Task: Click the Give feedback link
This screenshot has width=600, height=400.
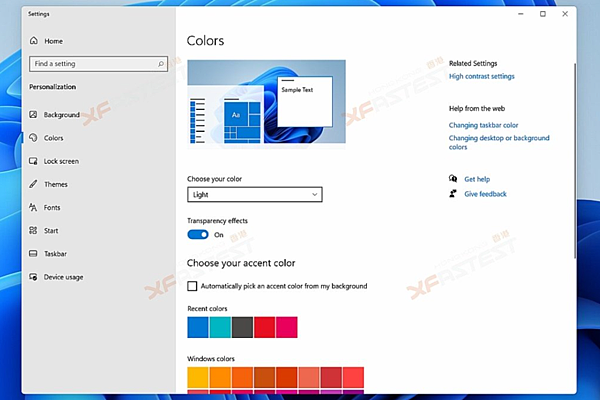Action: 485,194
